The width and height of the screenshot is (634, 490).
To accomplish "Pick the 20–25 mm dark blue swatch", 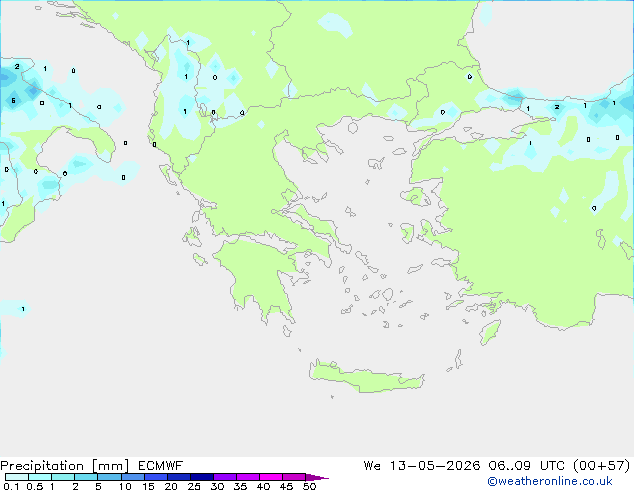I will (179, 477).
